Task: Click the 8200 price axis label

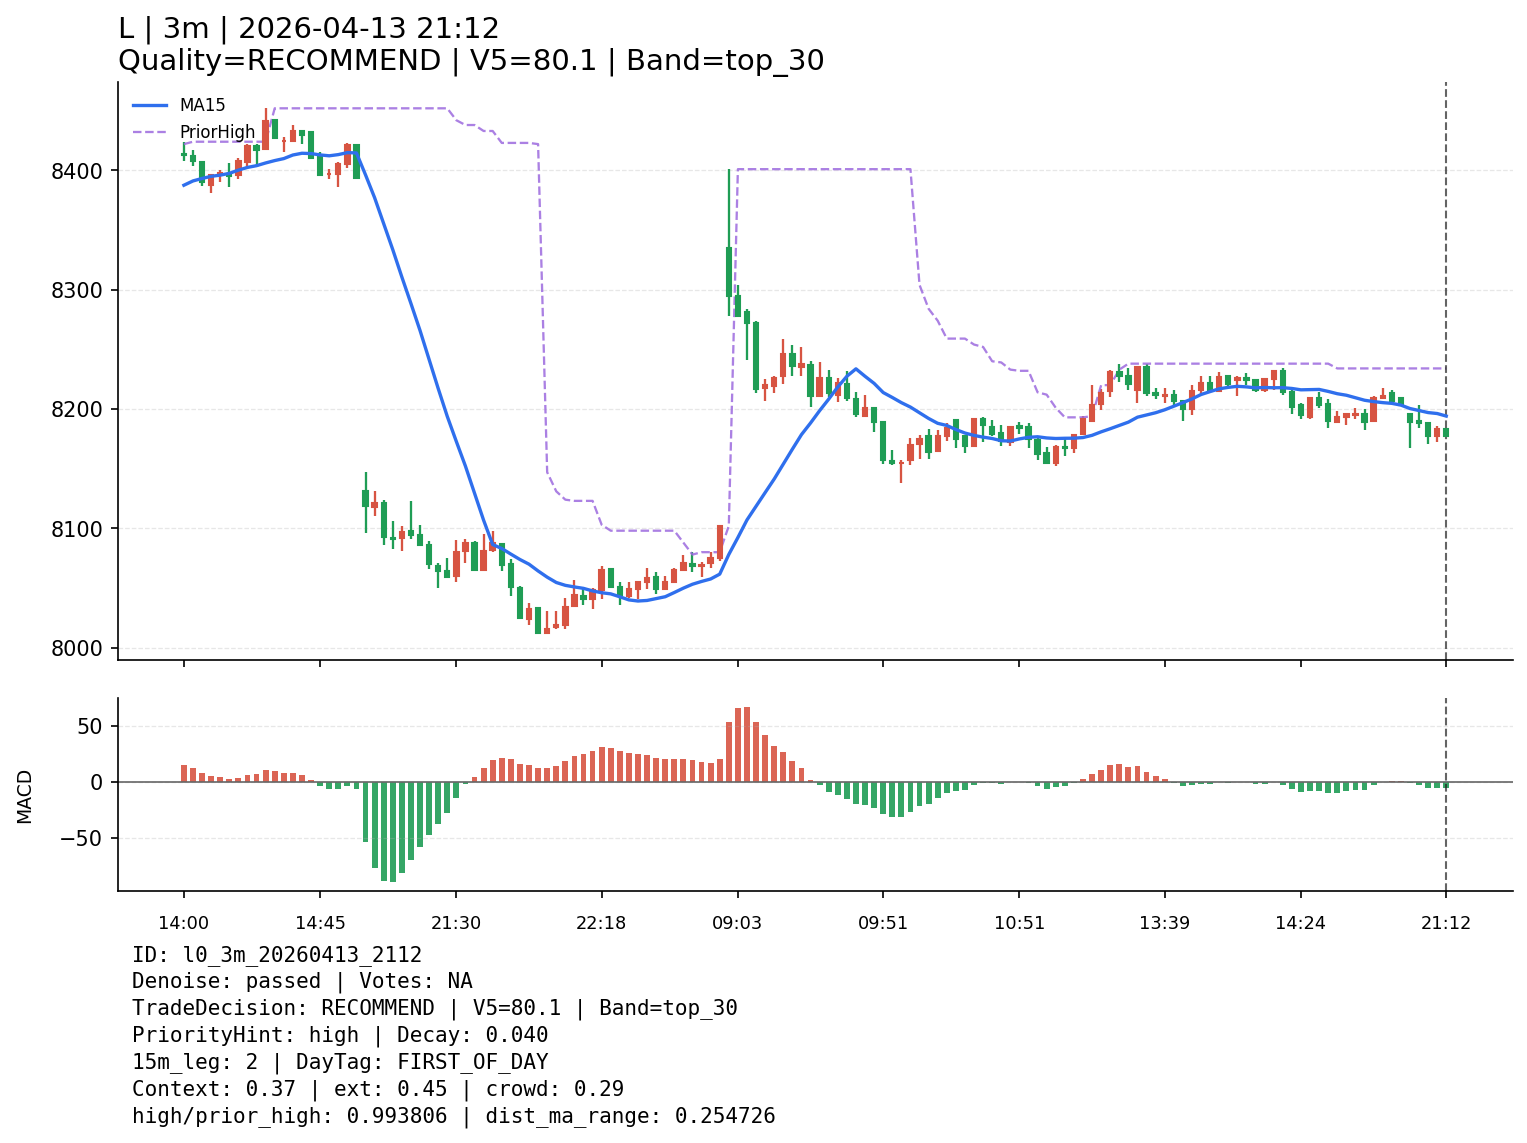Action: [x=76, y=410]
